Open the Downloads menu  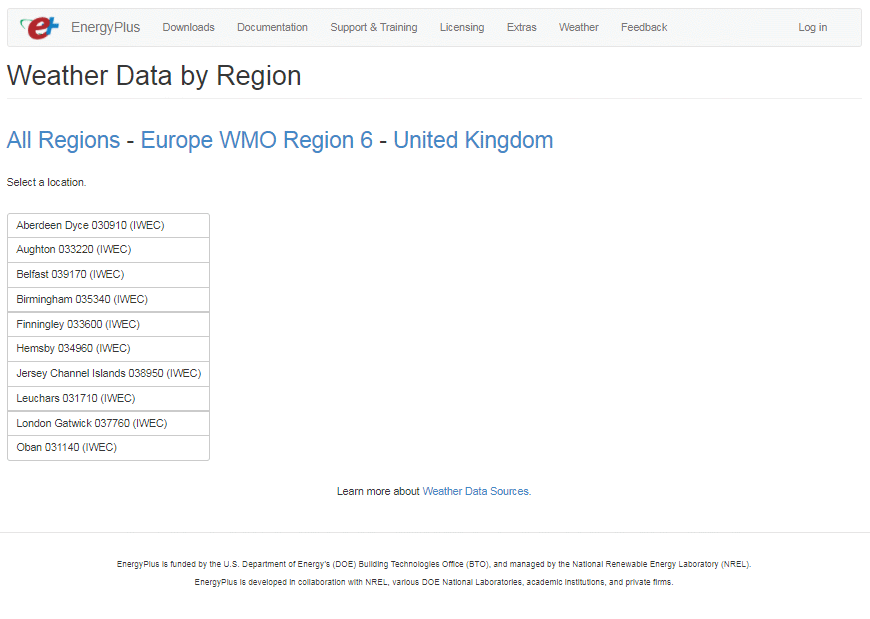point(188,27)
